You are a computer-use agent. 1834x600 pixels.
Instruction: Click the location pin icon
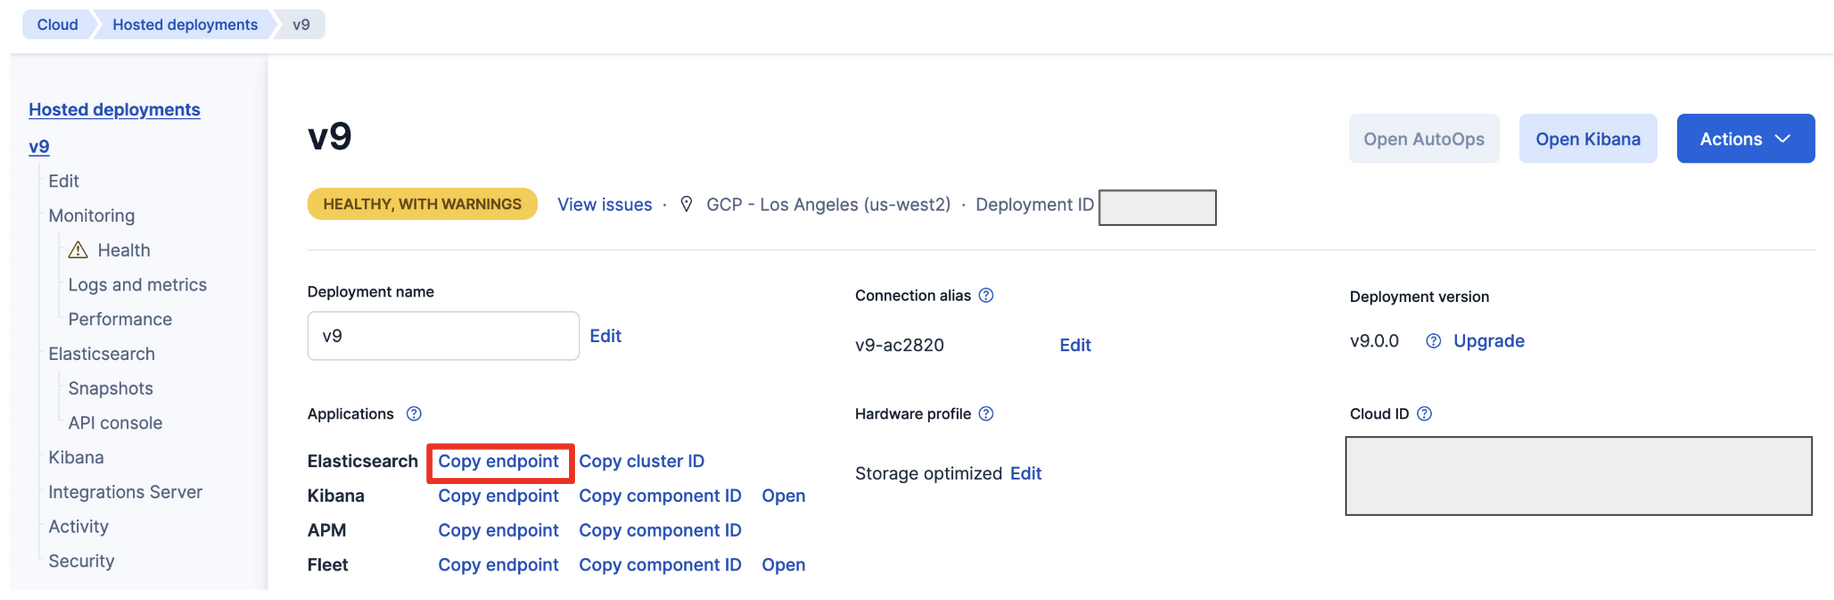(686, 204)
